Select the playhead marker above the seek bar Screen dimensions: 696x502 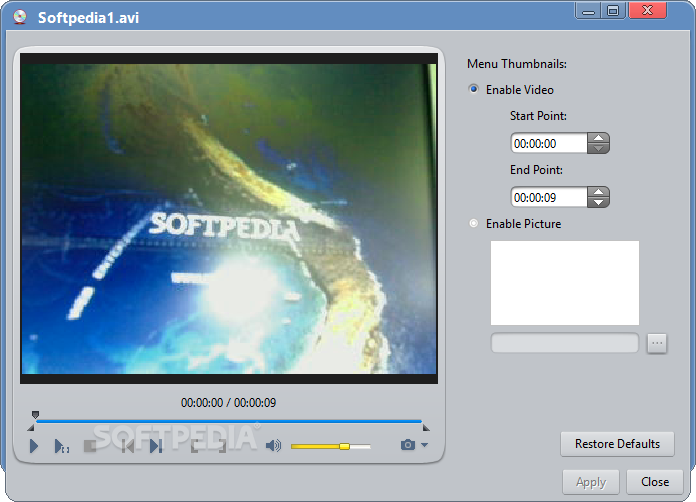click(x=35, y=415)
